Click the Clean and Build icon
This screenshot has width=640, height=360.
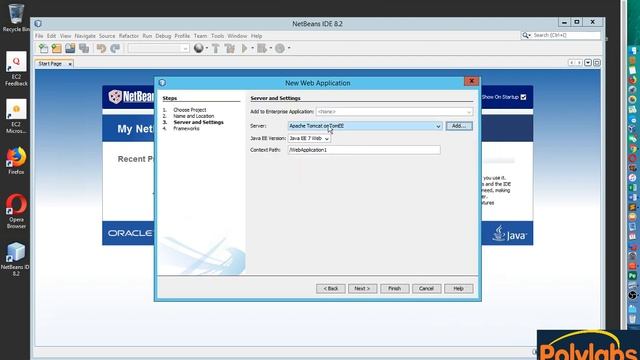tap(230, 49)
